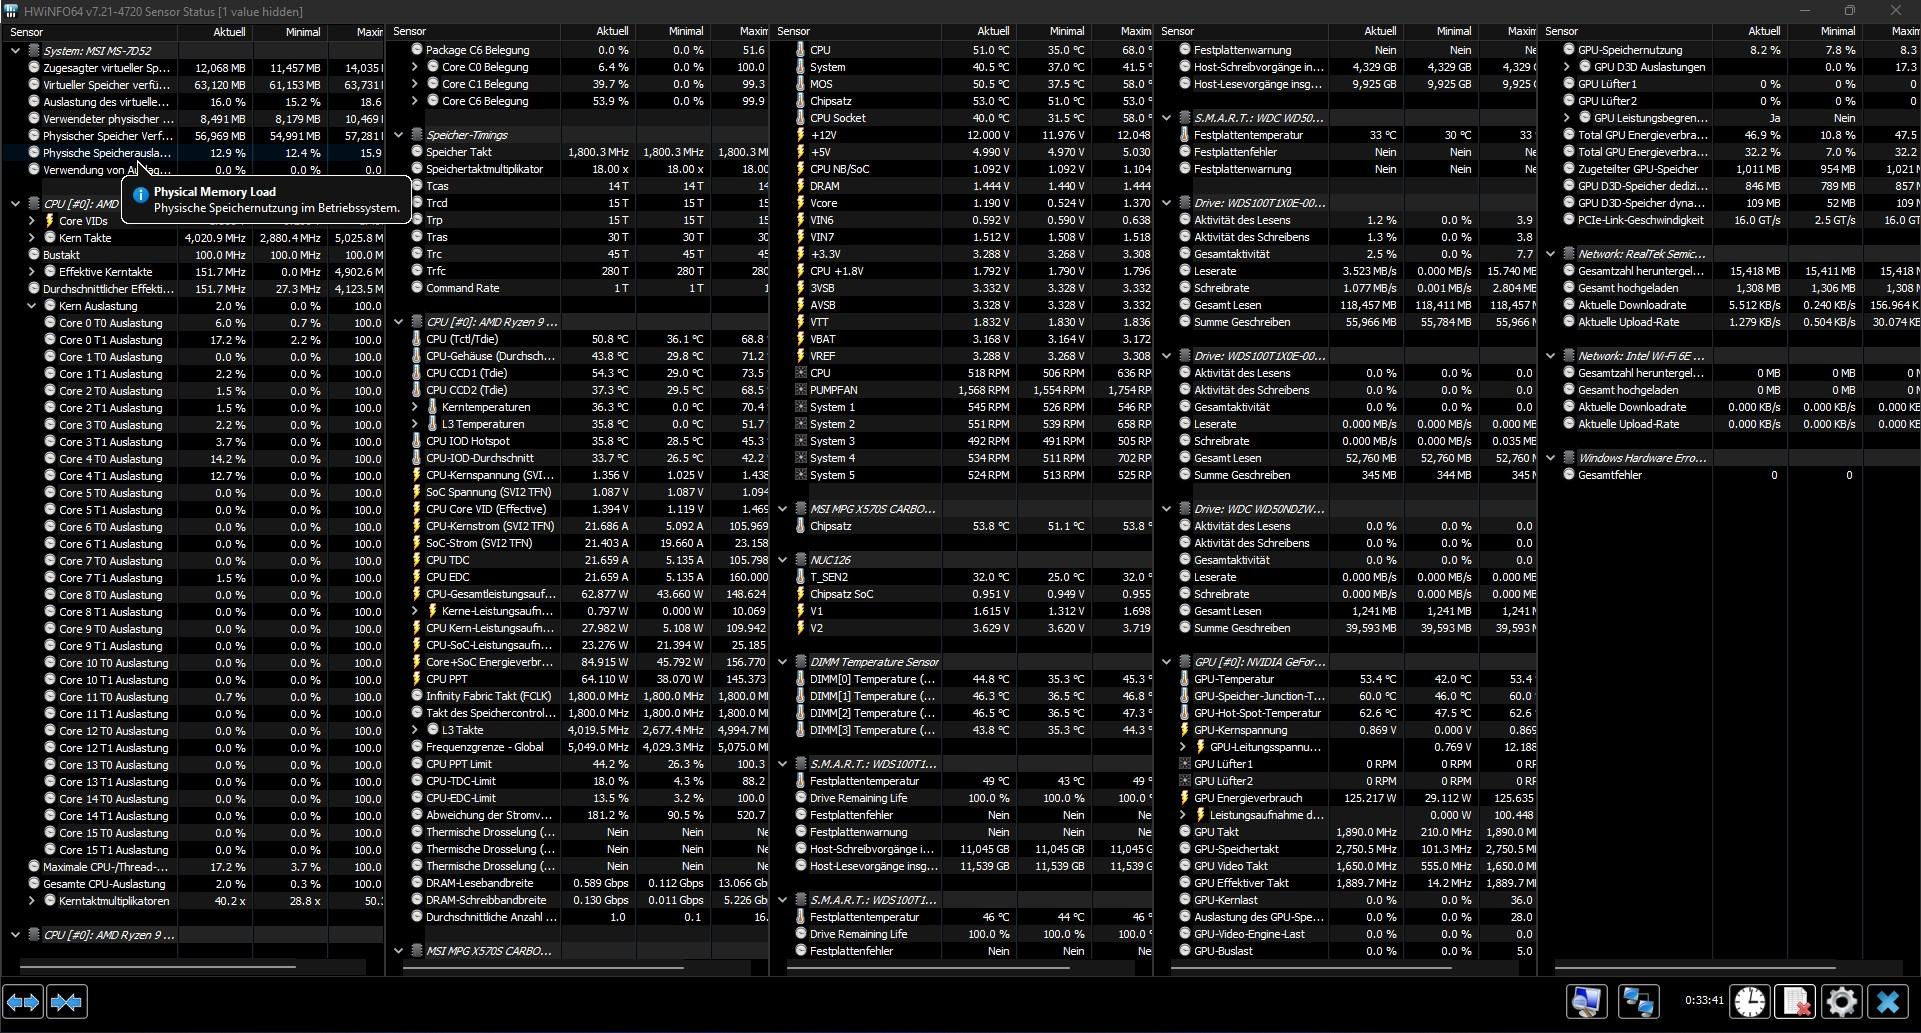Click the thermometer icon beside CPU CCD1 (Tdie)
The image size is (1921, 1033).
pyautogui.click(x=417, y=373)
